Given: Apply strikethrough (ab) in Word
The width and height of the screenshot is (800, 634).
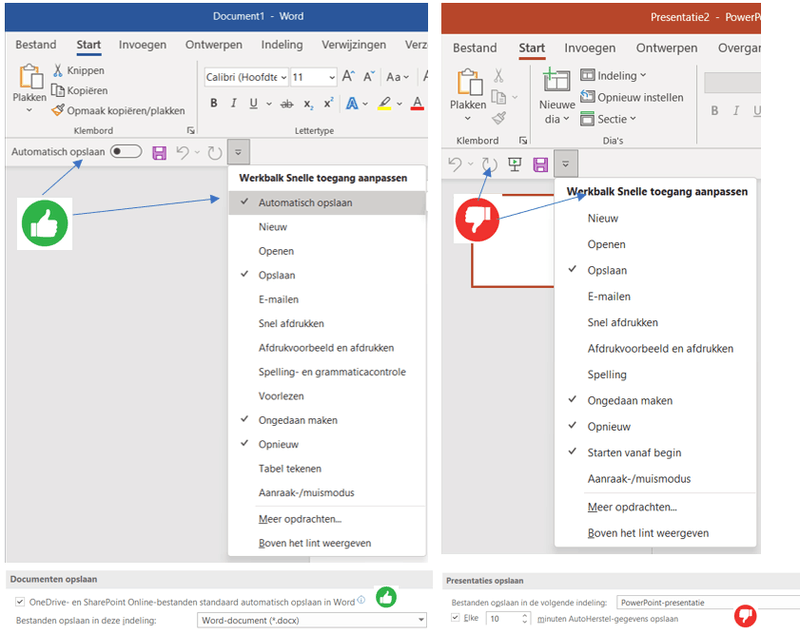Looking at the screenshot, I should [x=287, y=104].
